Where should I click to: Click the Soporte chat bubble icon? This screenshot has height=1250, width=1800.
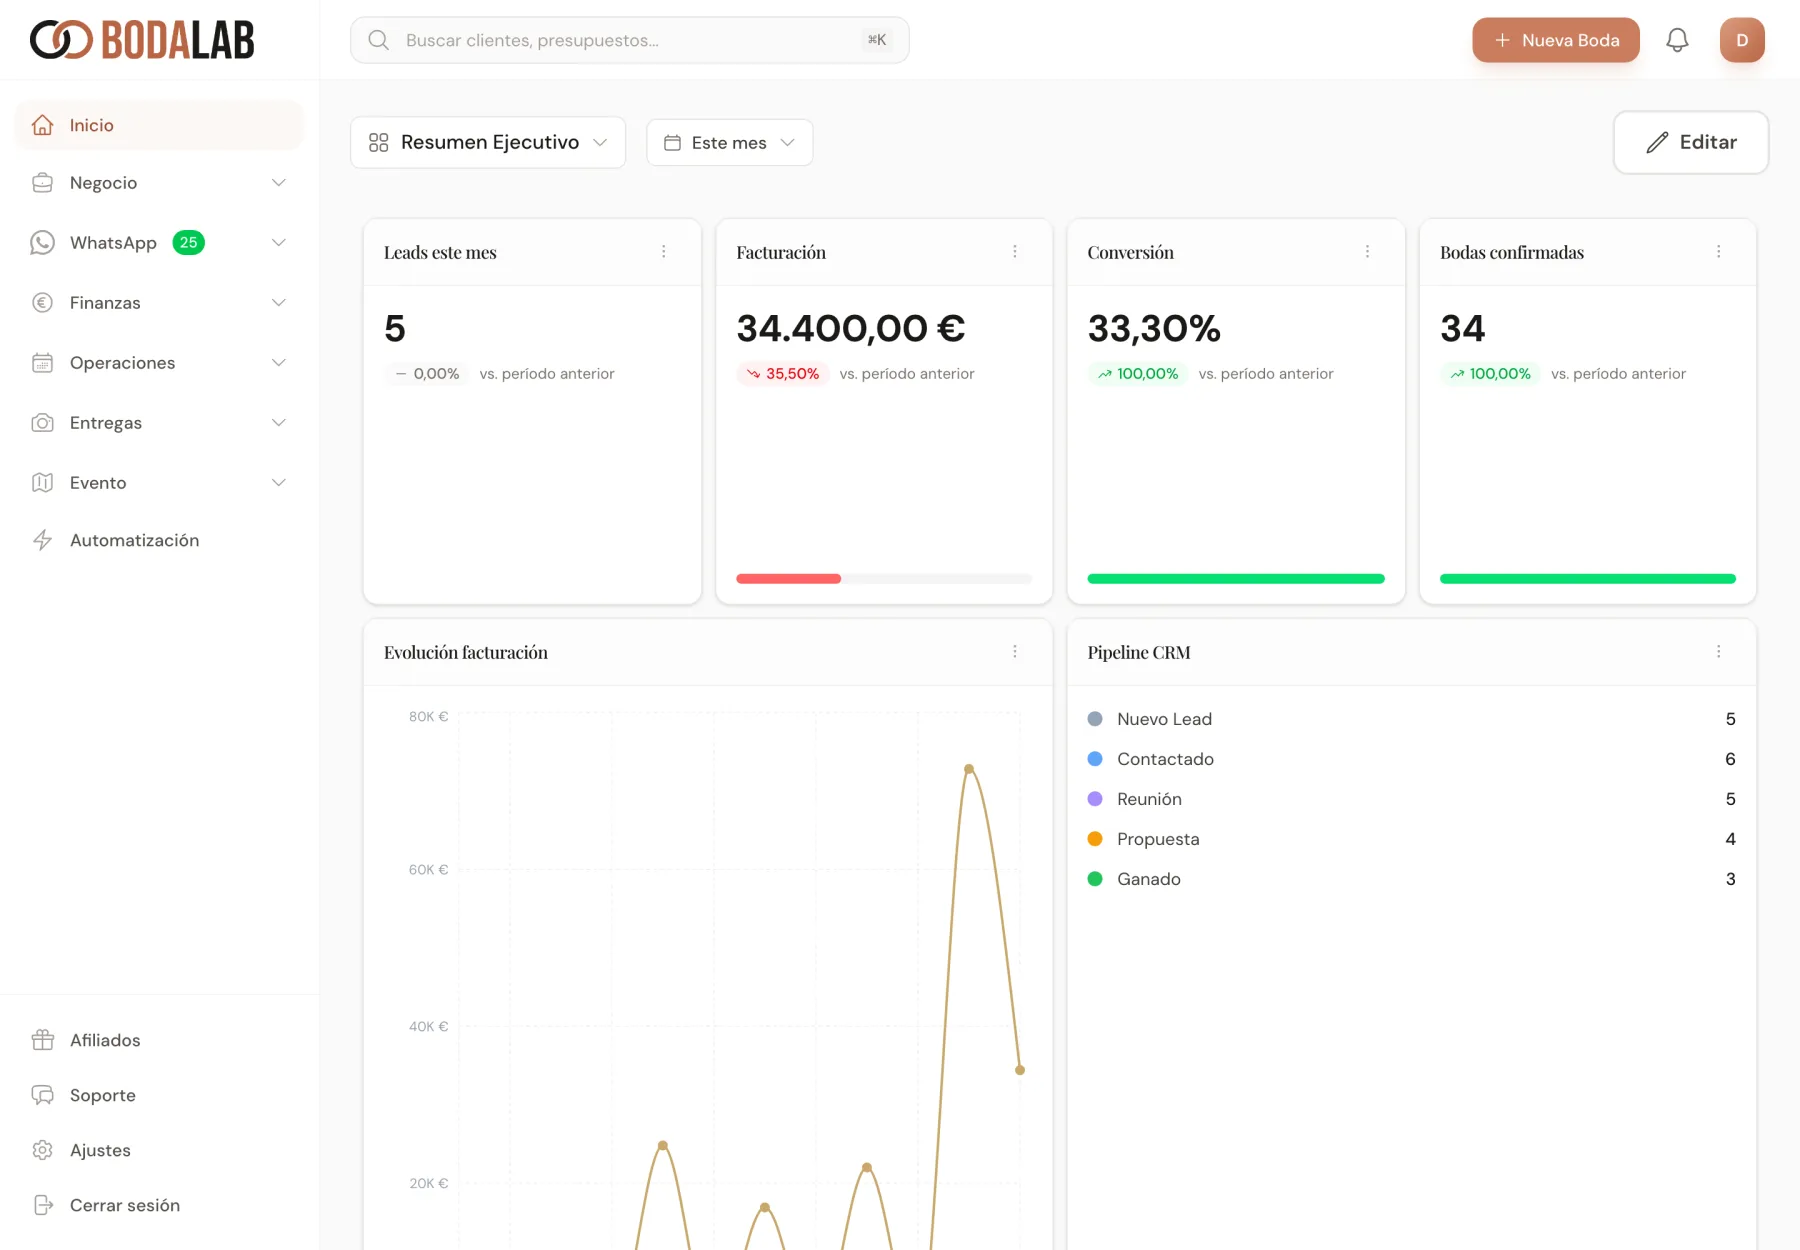click(x=42, y=1095)
